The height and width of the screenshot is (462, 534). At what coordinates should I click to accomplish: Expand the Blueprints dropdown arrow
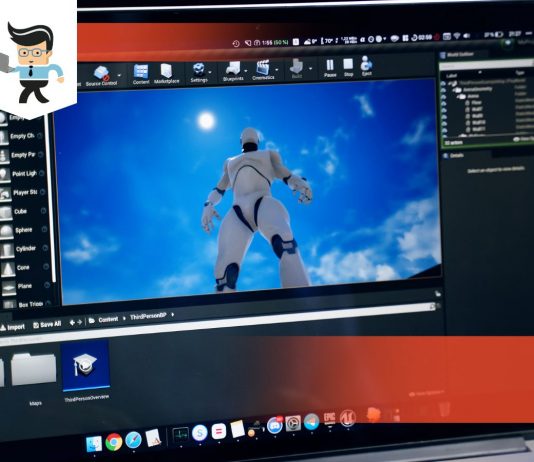[246, 71]
